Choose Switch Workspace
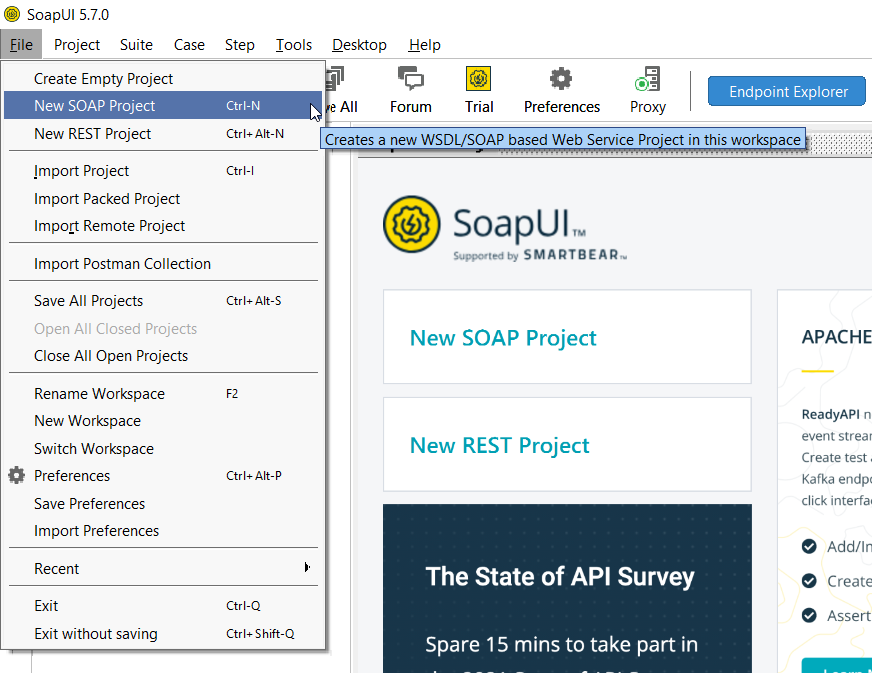The height and width of the screenshot is (673, 872). pyautogui.click(x=163, y=449)
